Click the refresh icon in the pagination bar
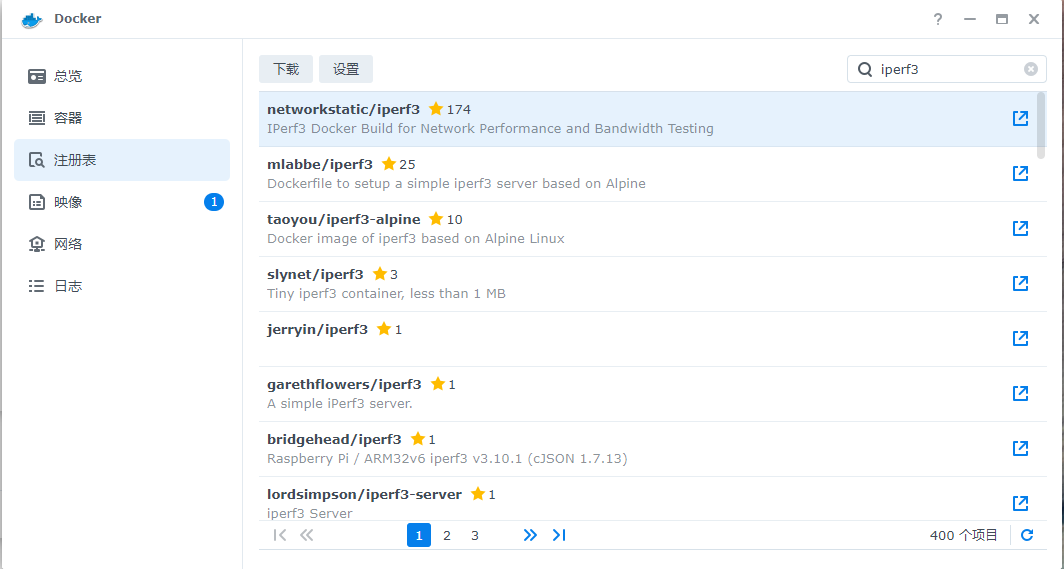 click(1027, 536)
